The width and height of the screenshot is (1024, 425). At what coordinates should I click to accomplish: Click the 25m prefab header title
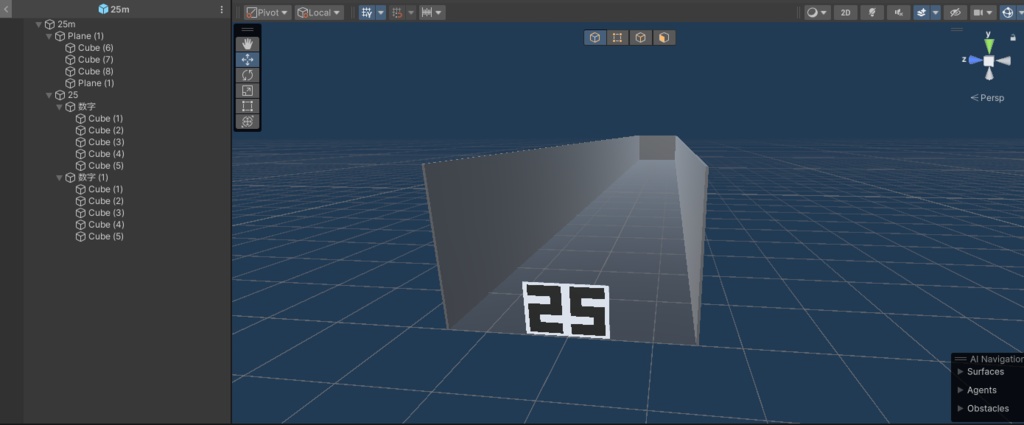pos(114,9)
